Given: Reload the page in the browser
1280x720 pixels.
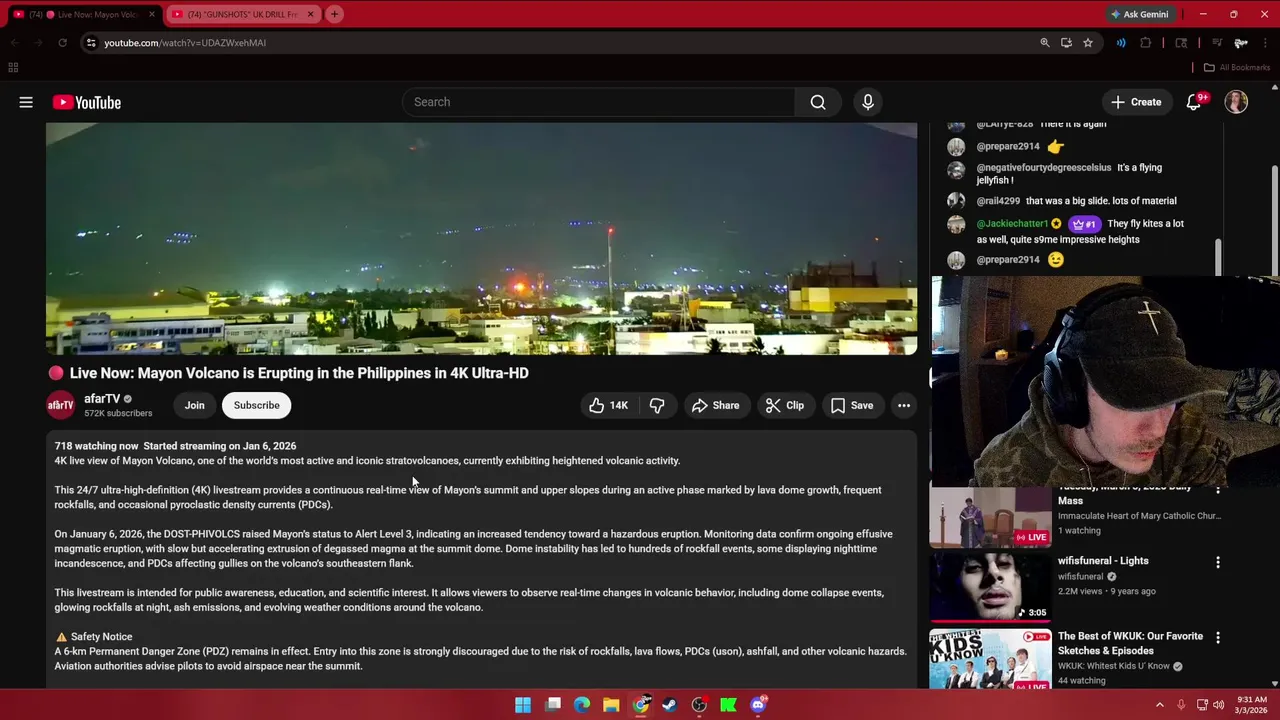Looking at the screenshot, I should 62,43.
